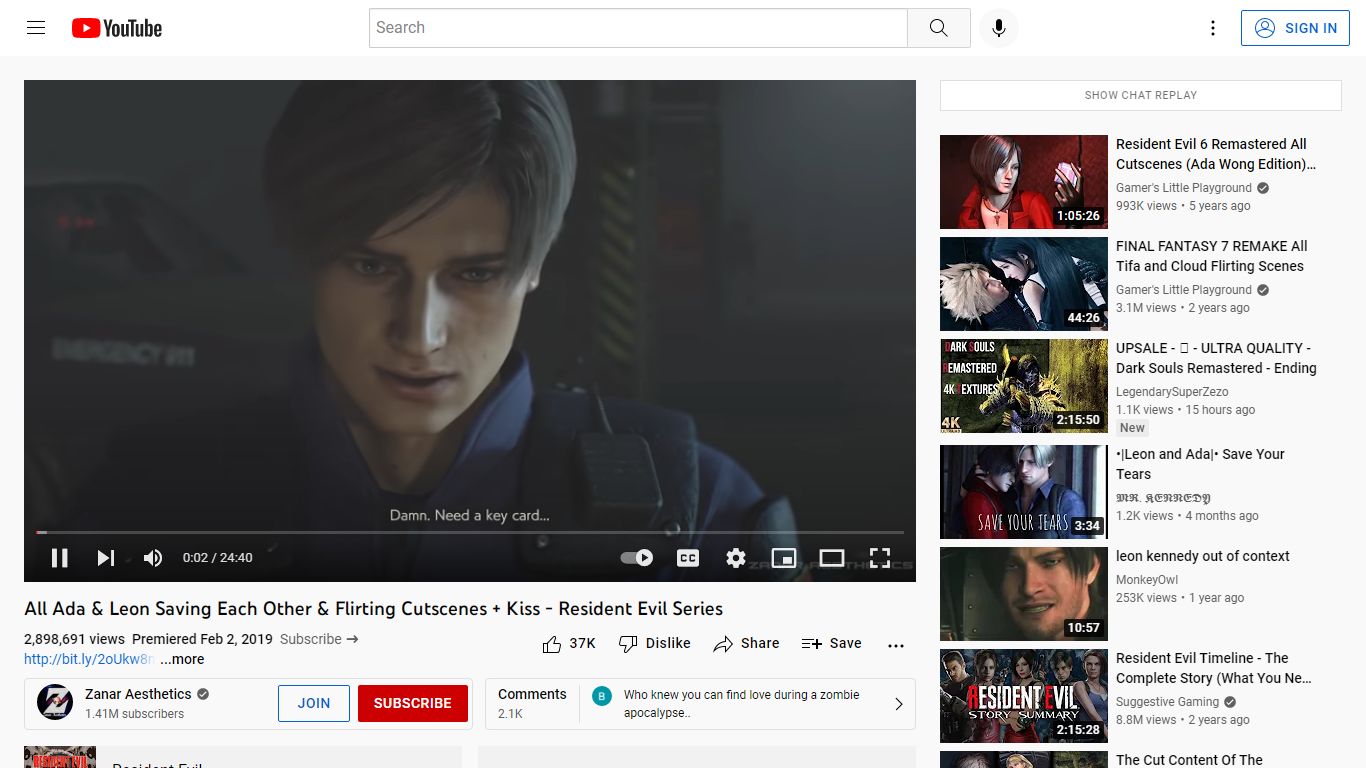This screenshot has width=1366, height=768.
Task: Pause the video
Action: [60, 558]
